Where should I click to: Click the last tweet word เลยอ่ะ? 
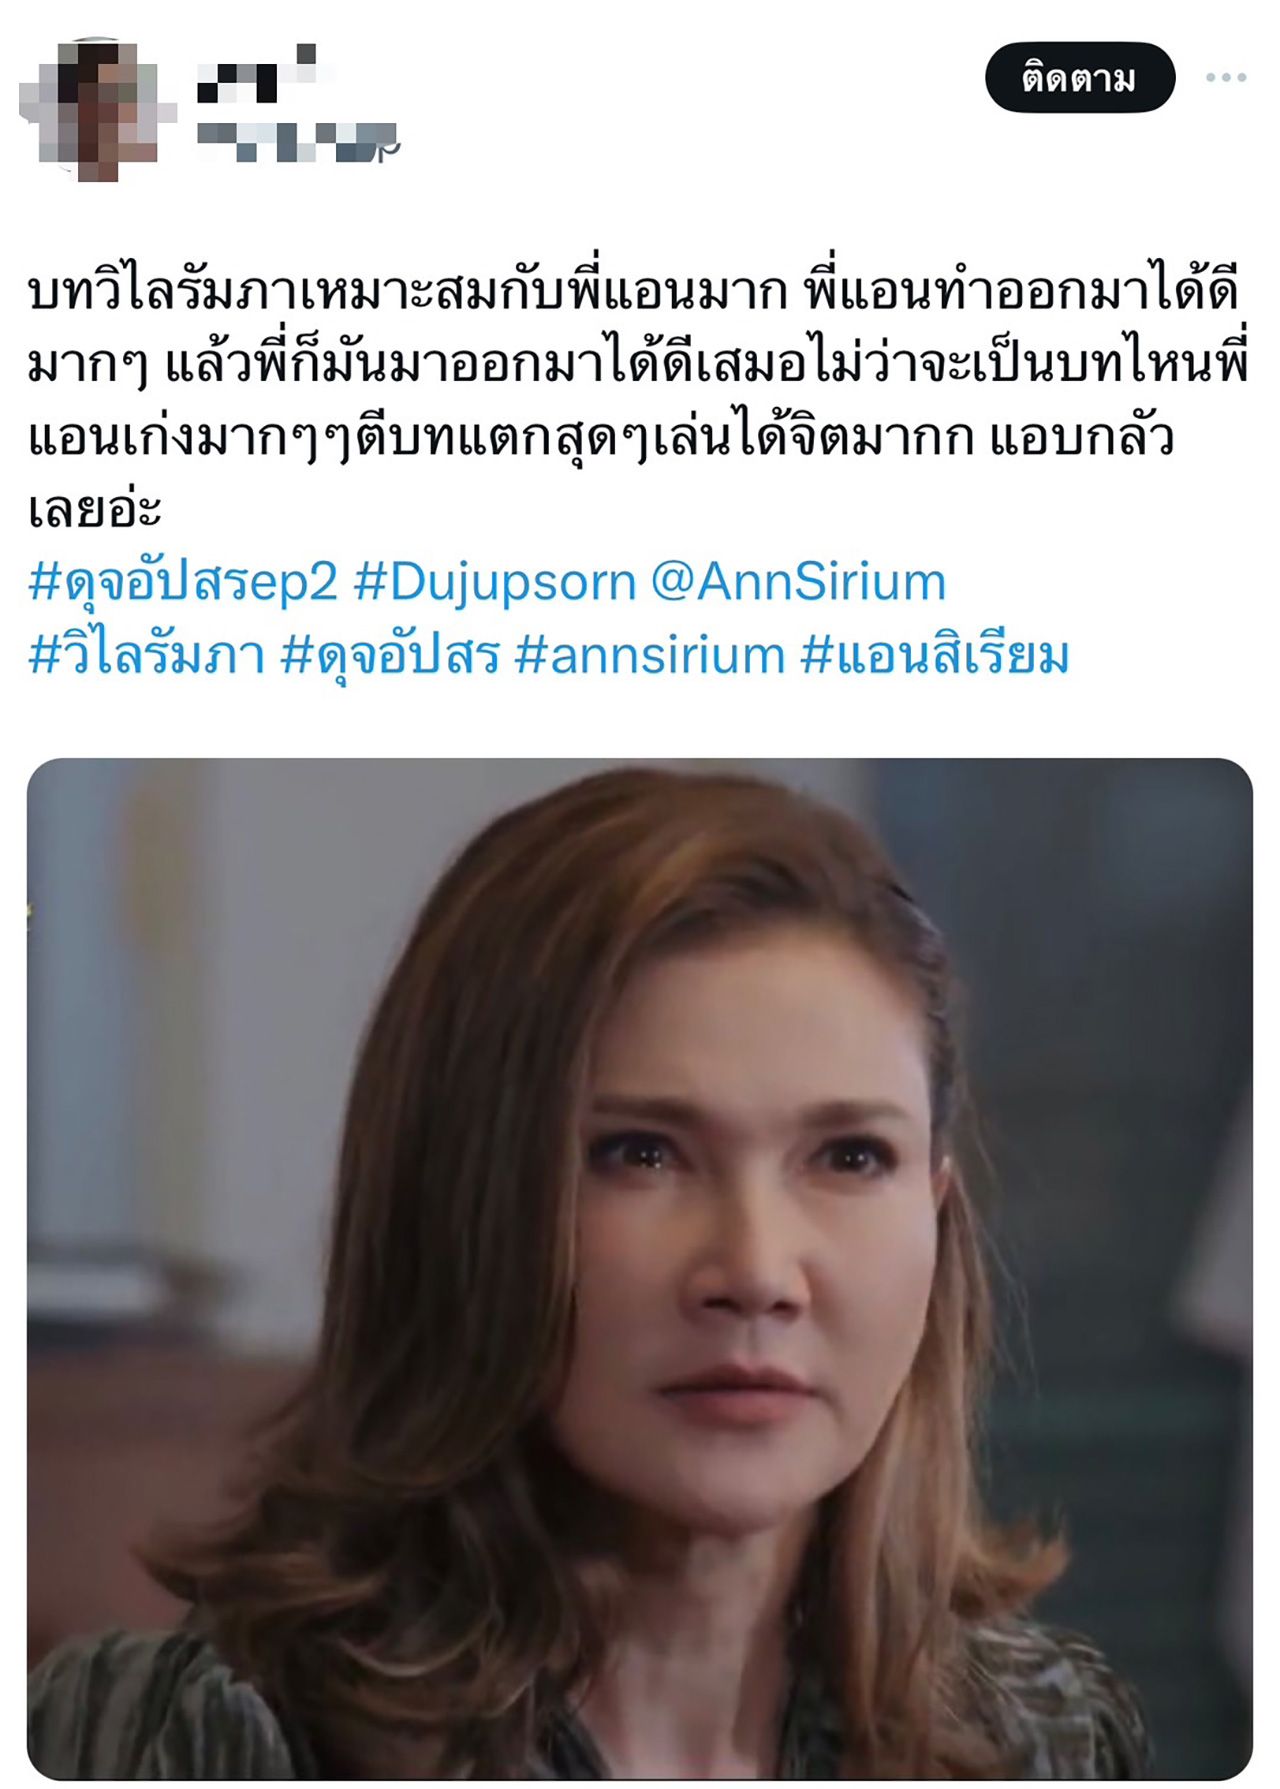tap(95, 509)
